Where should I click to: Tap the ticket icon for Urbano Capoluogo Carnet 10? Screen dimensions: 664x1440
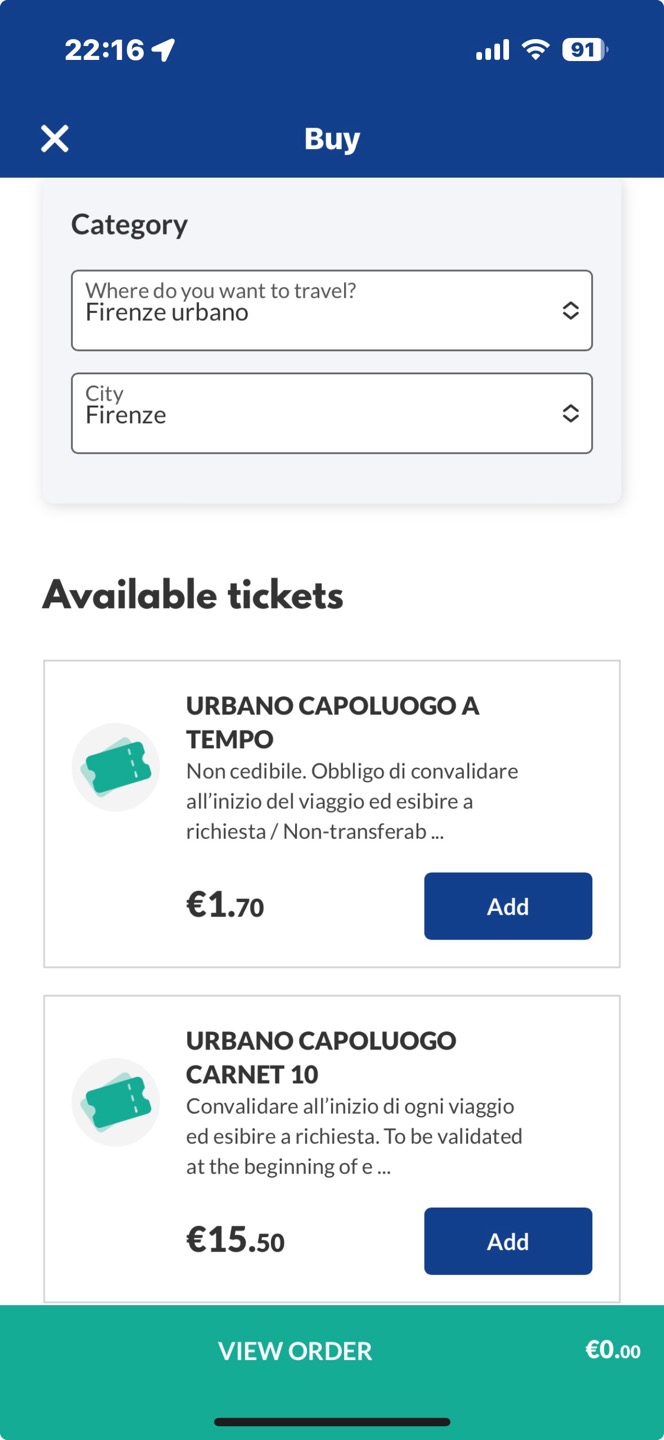(116, 1102)
